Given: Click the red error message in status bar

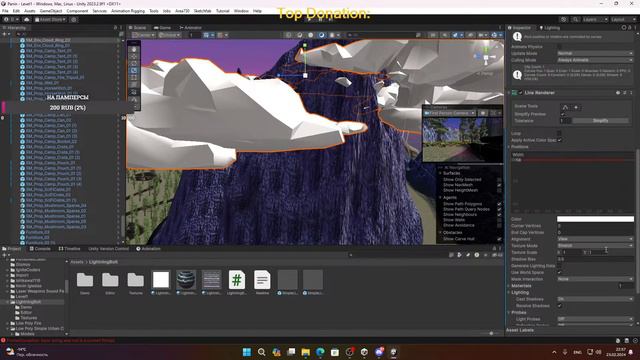Looking at the screenshot, I should pyautogui.click(x=60, y=340).
